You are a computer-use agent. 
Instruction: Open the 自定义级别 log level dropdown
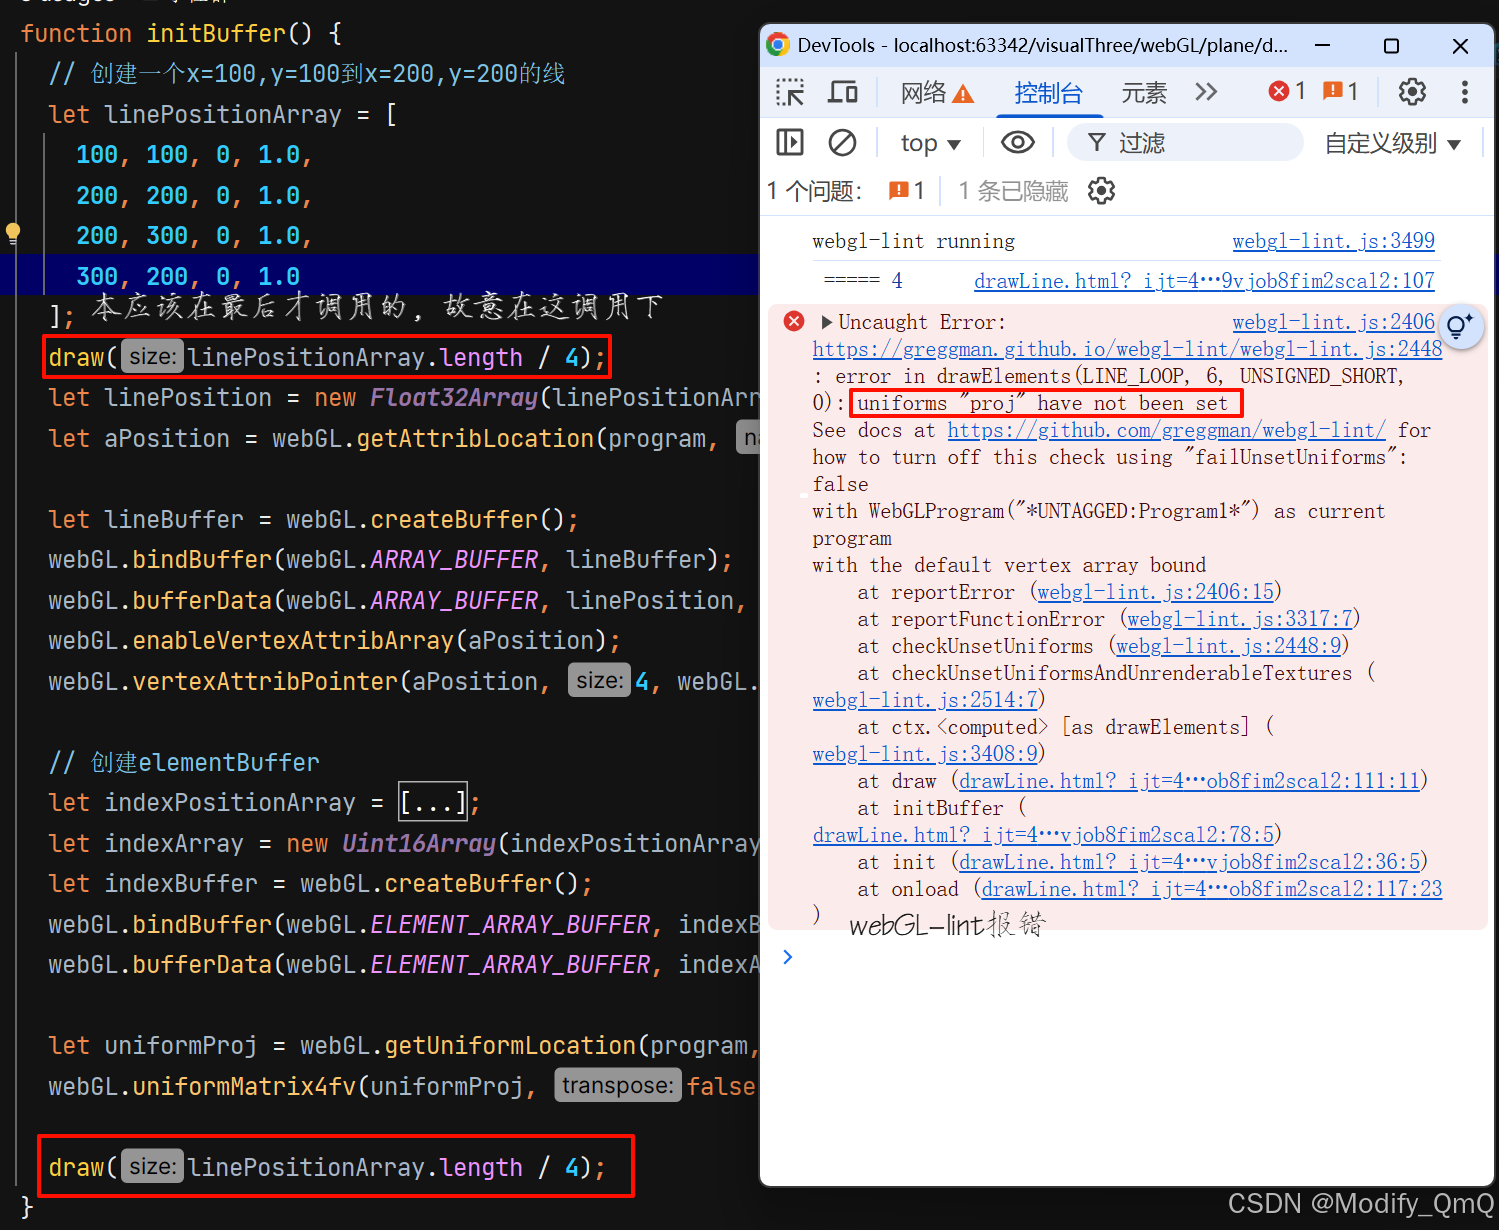click(1393, 143)
